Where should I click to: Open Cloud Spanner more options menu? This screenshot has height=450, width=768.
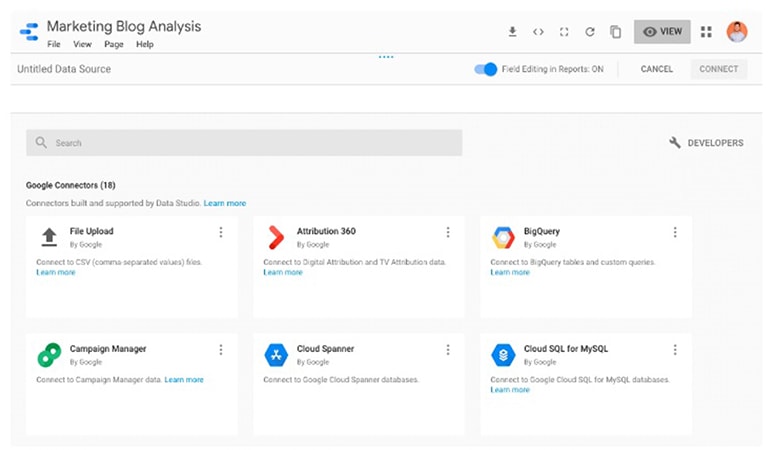click(448, 350)
